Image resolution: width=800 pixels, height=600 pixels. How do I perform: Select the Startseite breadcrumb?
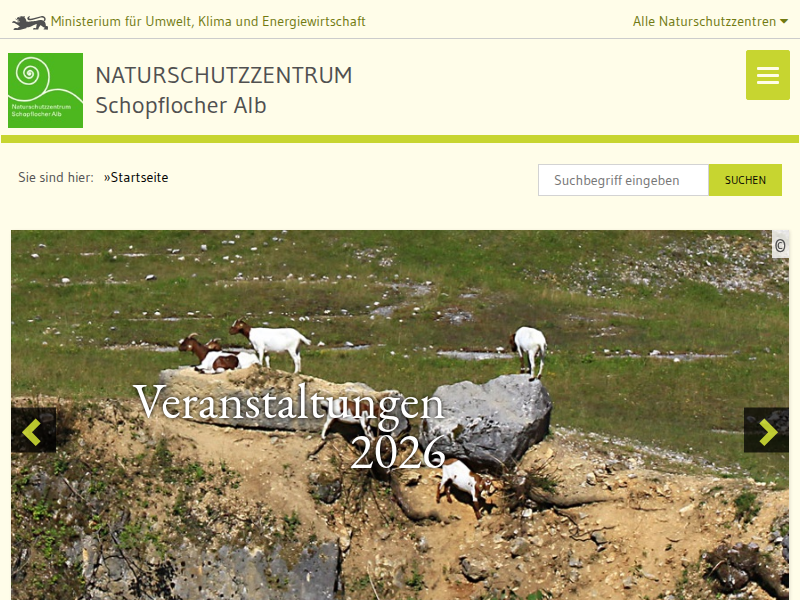136,178
